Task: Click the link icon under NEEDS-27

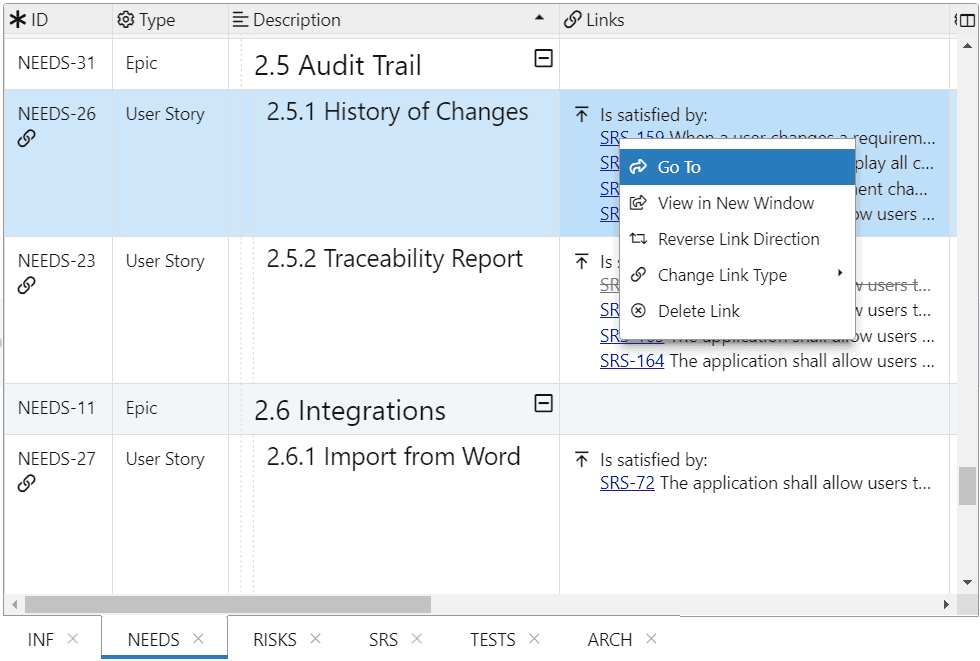Action: (27, 484)
